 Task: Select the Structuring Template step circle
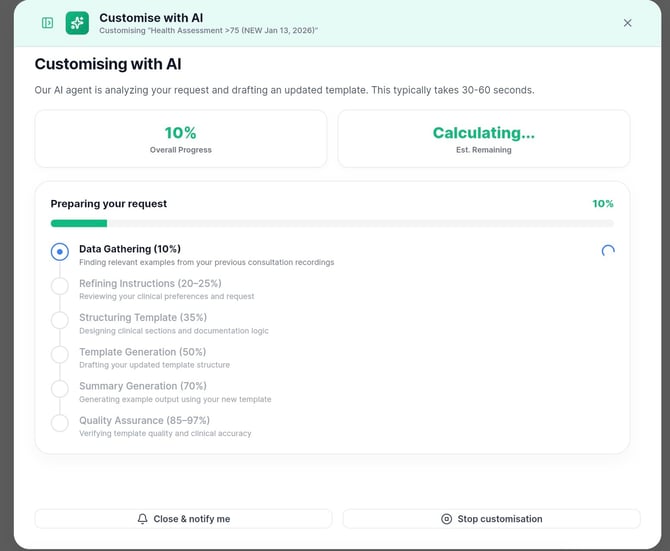60,320
